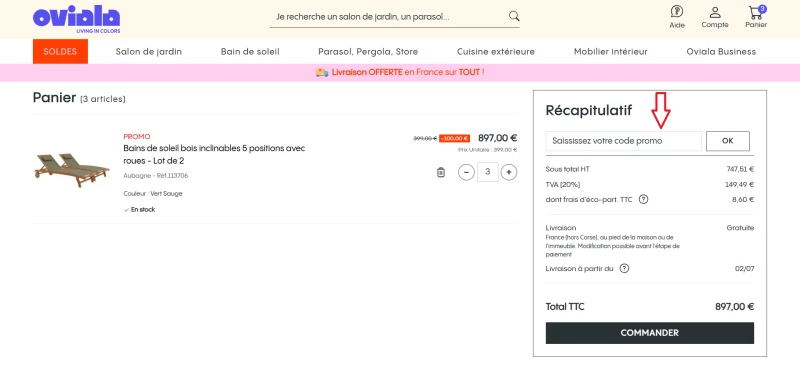The width and height of the screenshot is (800, 366).
Task: Open Oviala Business menu
Action: coord(721,52)
